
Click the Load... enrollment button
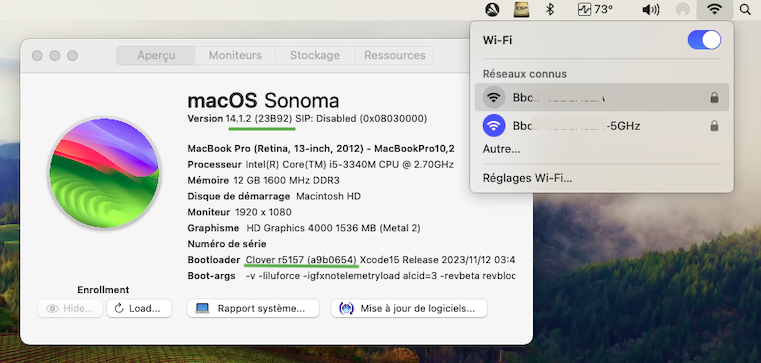click(139, 308)
